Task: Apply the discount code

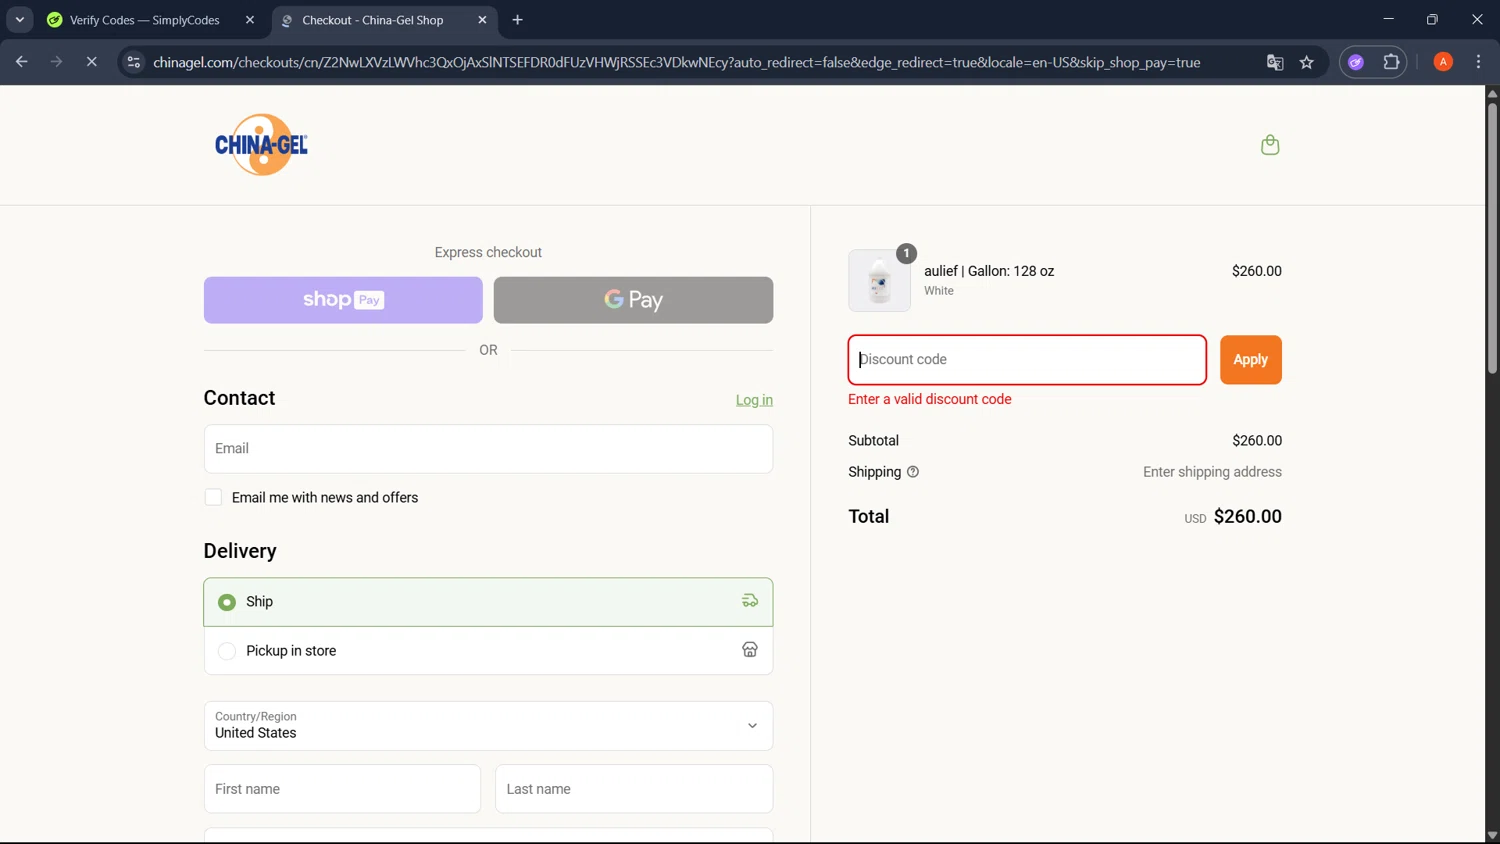Action: click(x=1250, y=360)
